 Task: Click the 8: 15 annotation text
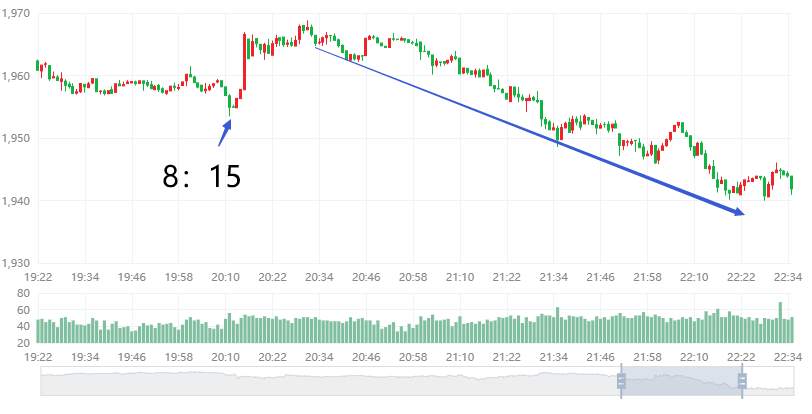click(x=201, y=176)
